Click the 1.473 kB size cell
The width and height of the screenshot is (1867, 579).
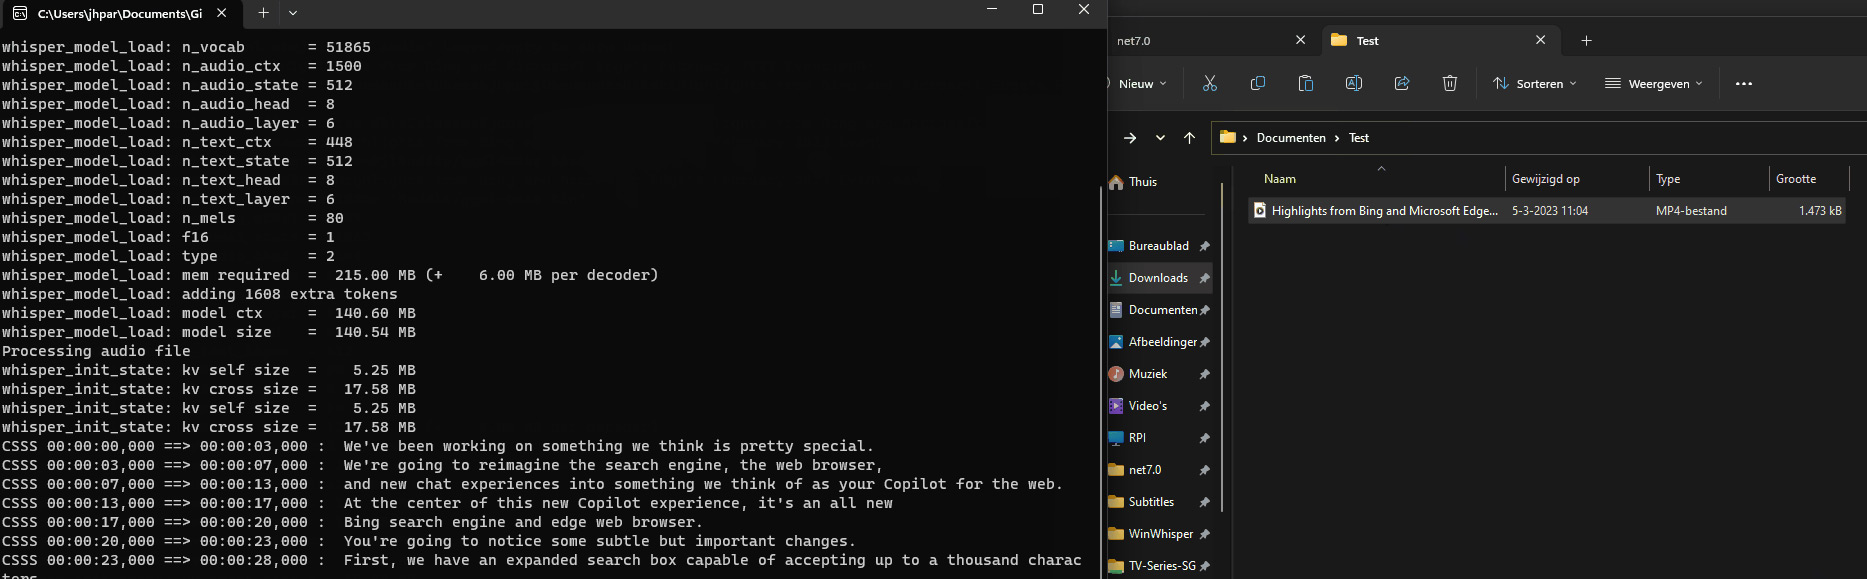[1820, 211]
